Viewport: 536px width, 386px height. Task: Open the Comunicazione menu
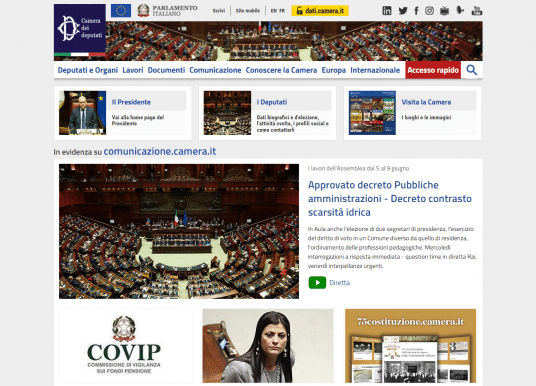coord(215,70)
